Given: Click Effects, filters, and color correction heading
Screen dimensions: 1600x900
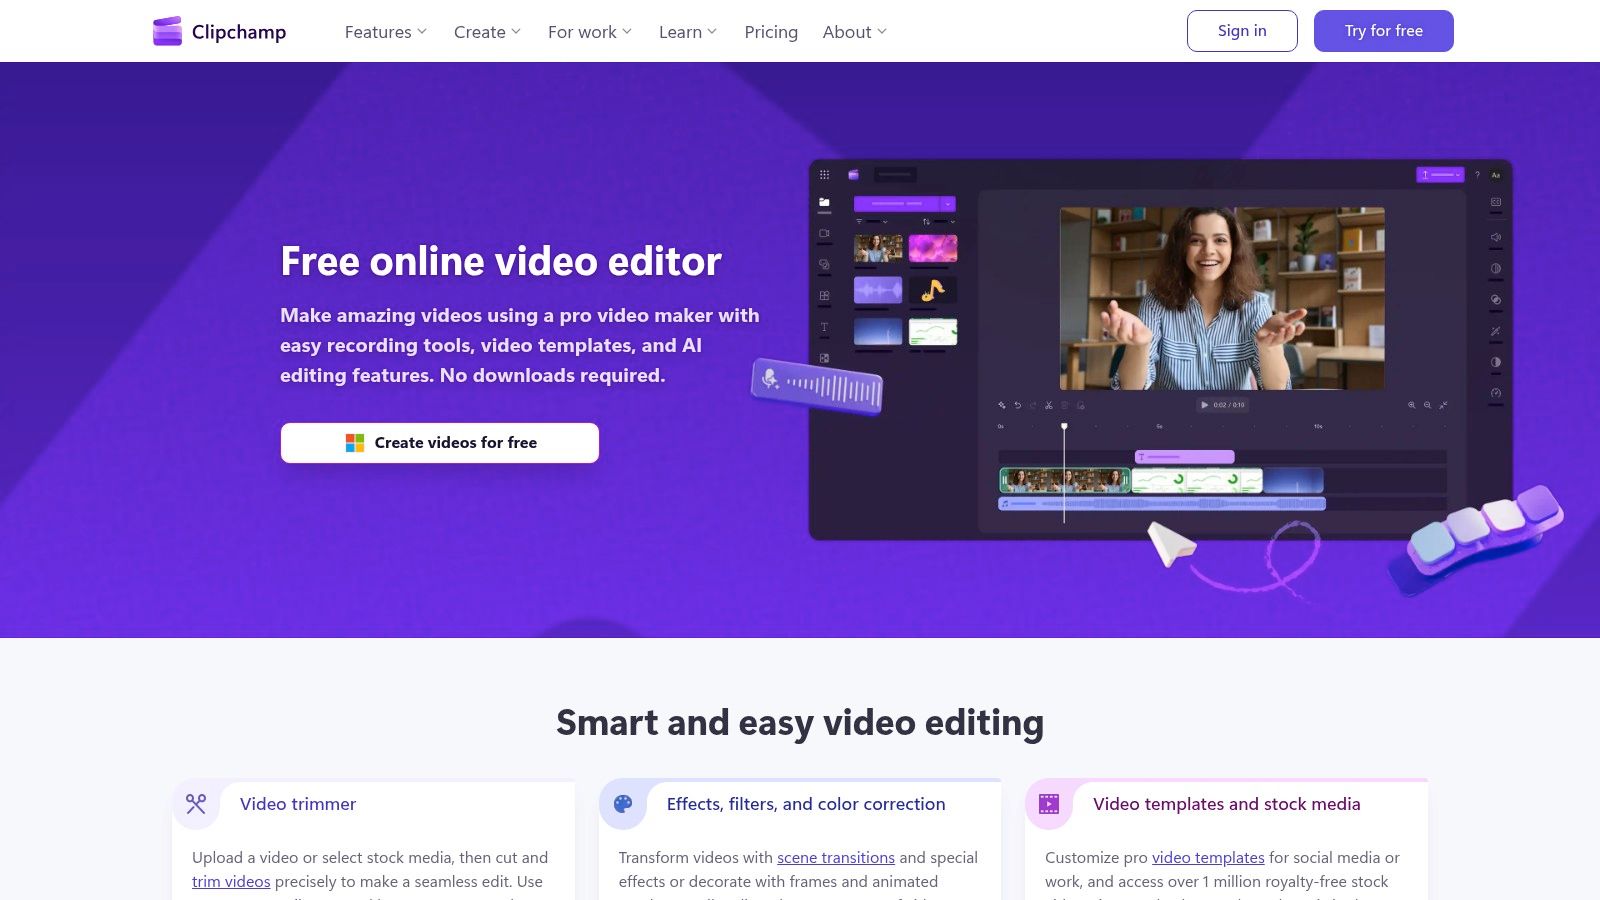Looking at the screenshot, I should (806, 804).
